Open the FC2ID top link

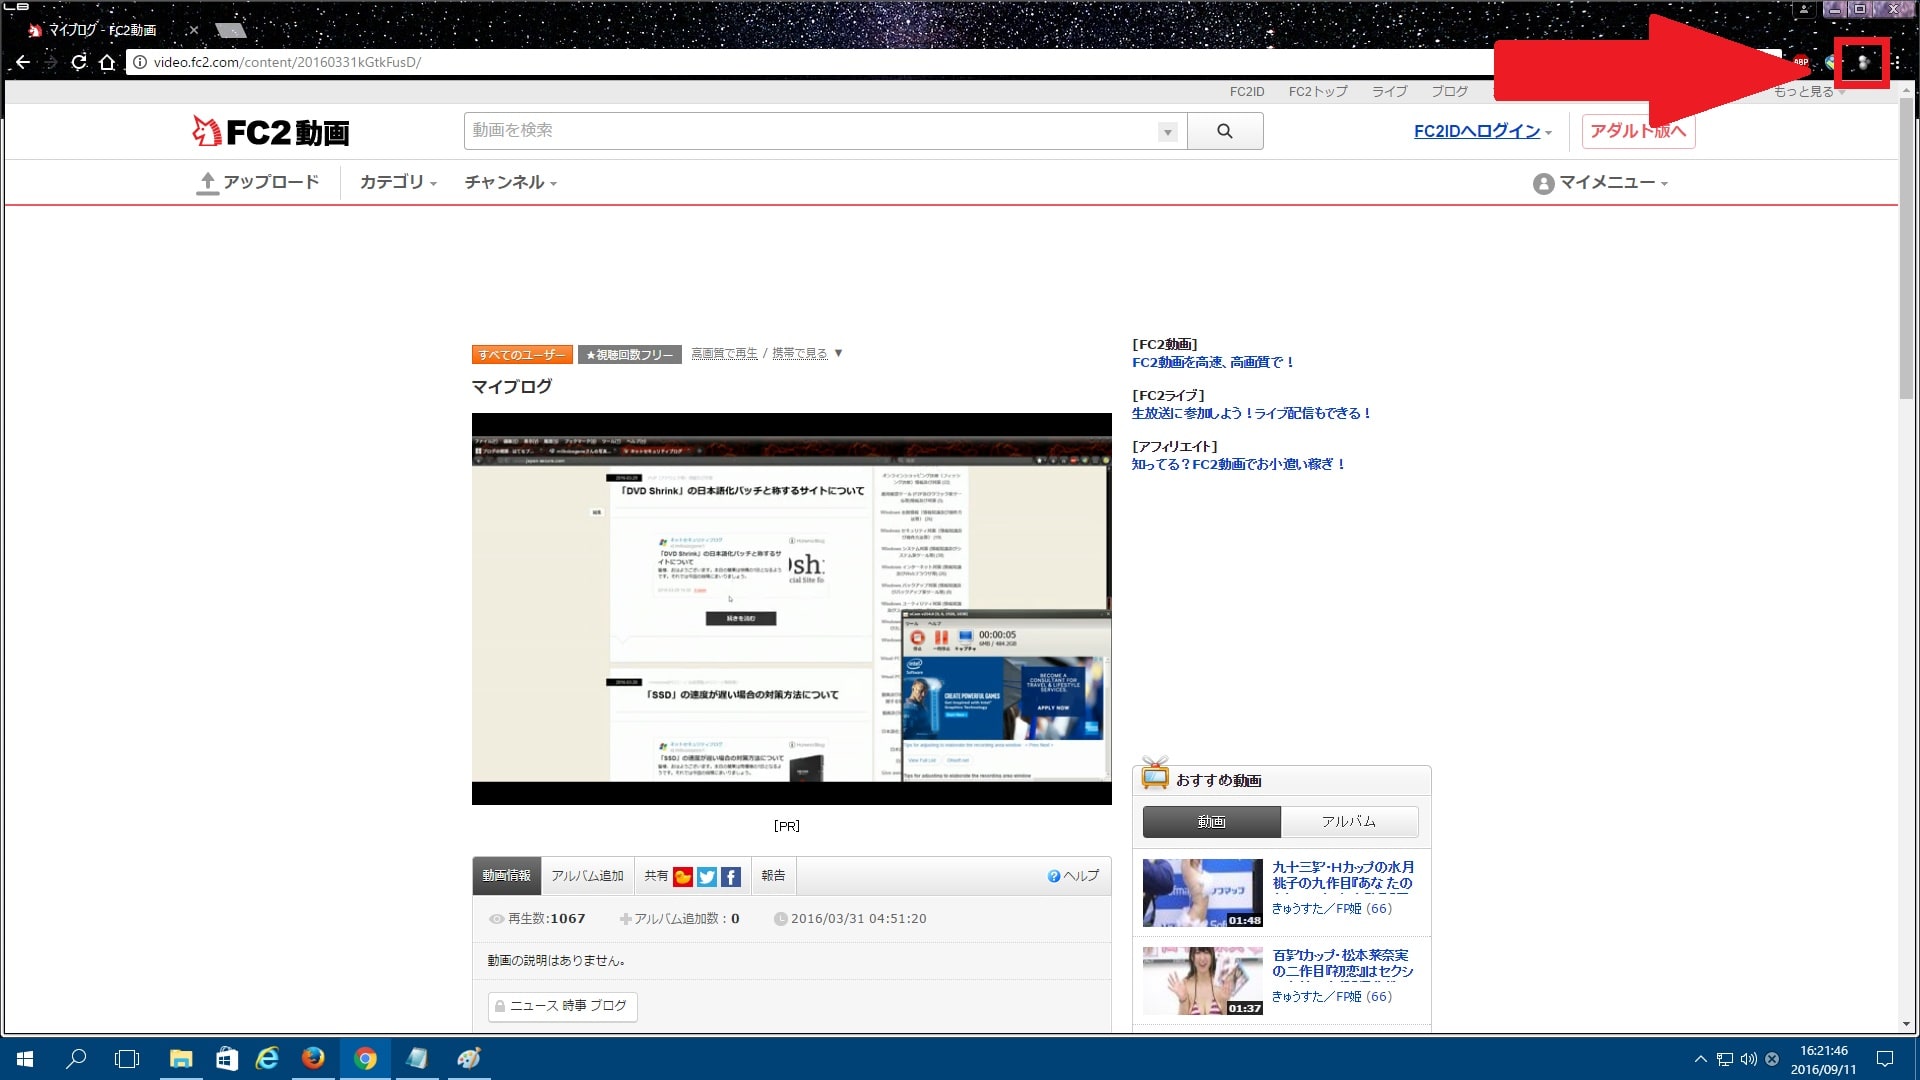(1247, 92)
